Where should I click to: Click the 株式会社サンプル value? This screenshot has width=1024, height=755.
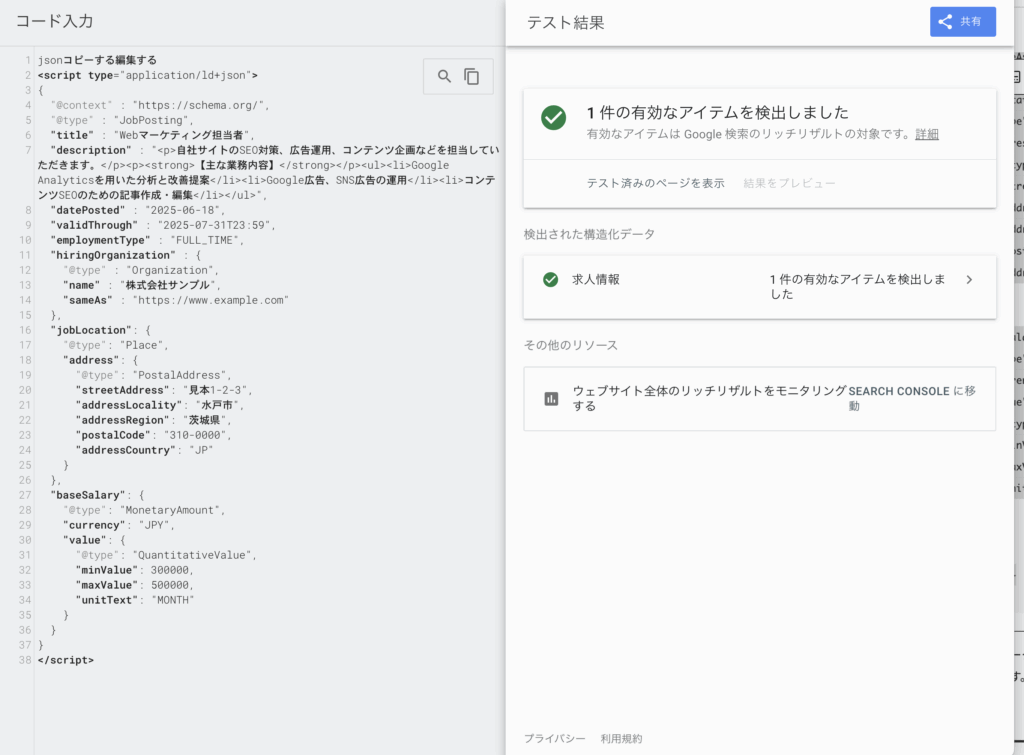167,285
